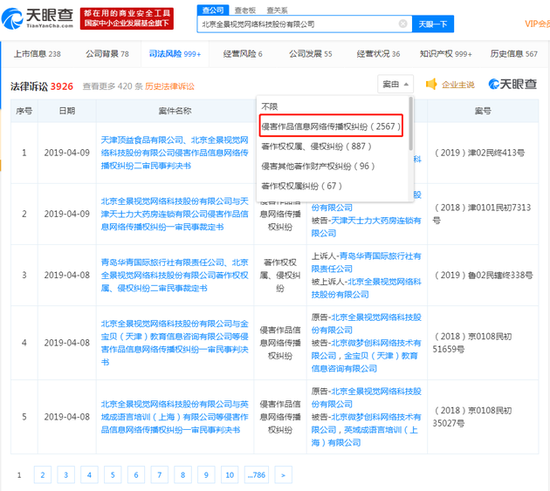Select 著作权权属、侵权纠纷 (887) option
This screenshot has height=491, width=550.
[x=316, y=146]
